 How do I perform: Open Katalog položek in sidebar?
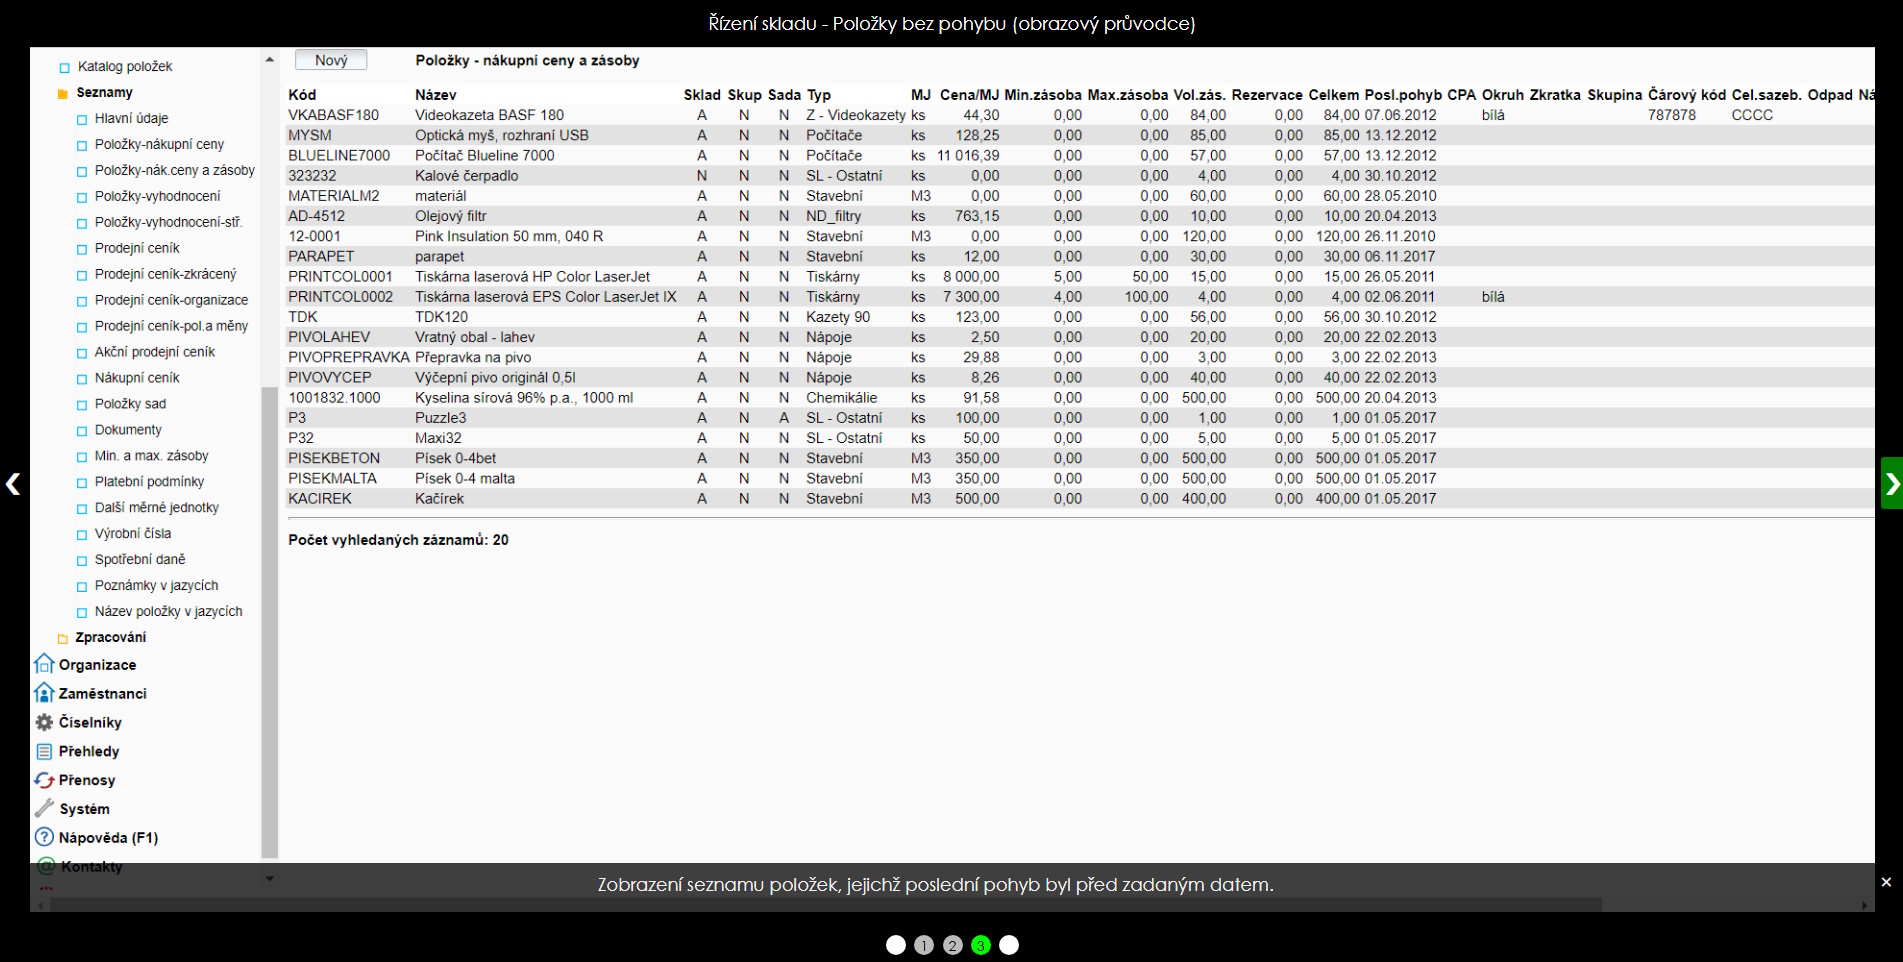(124, 66)
